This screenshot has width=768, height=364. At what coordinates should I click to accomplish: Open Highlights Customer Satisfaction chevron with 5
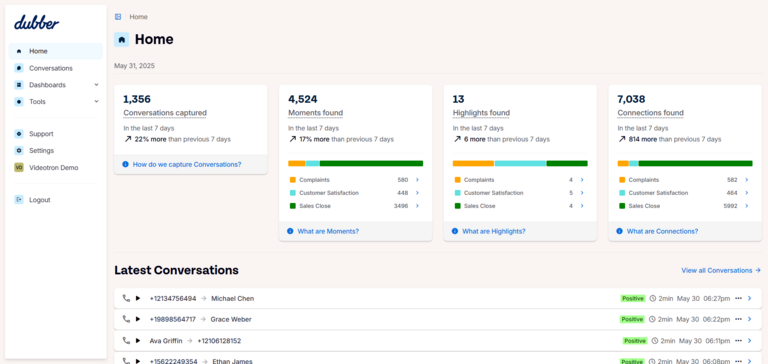pyautogui.click(x=582, y=193)
